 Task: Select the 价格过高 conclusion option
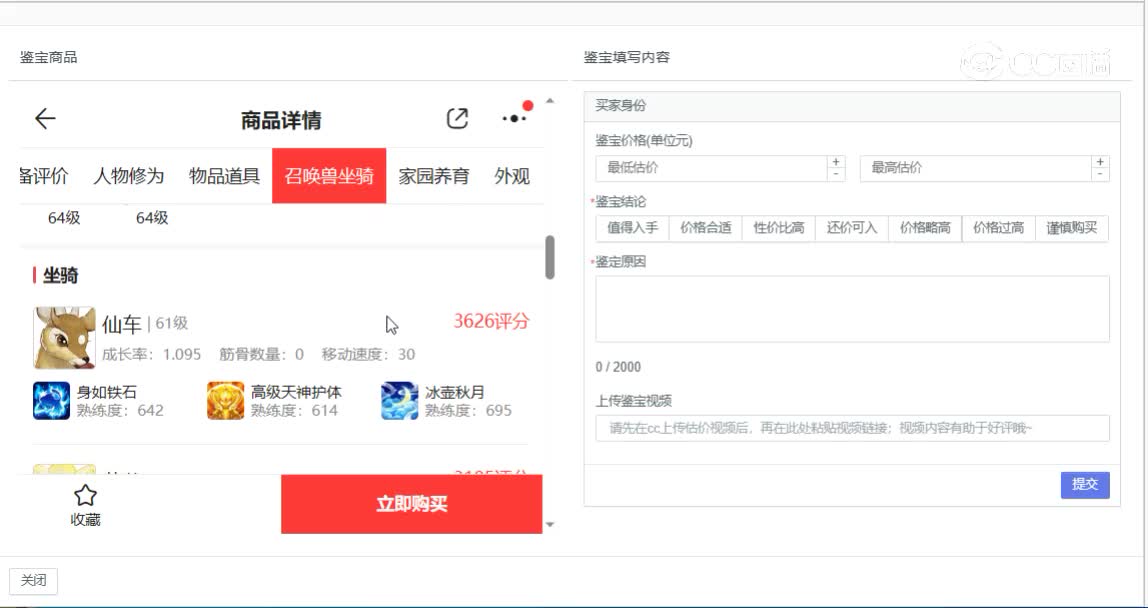(x=997, y=228)
